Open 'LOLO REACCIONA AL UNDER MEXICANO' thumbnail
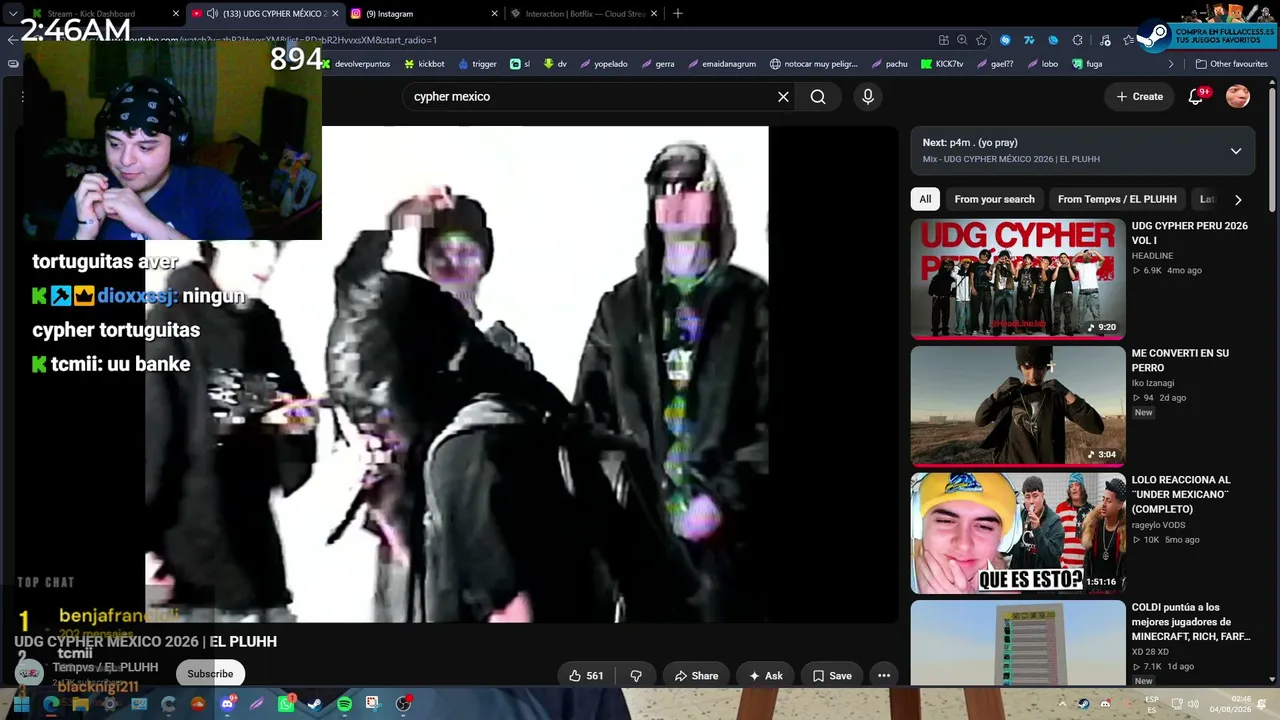Screen dimensions: 1280x720 (1018, 533)
